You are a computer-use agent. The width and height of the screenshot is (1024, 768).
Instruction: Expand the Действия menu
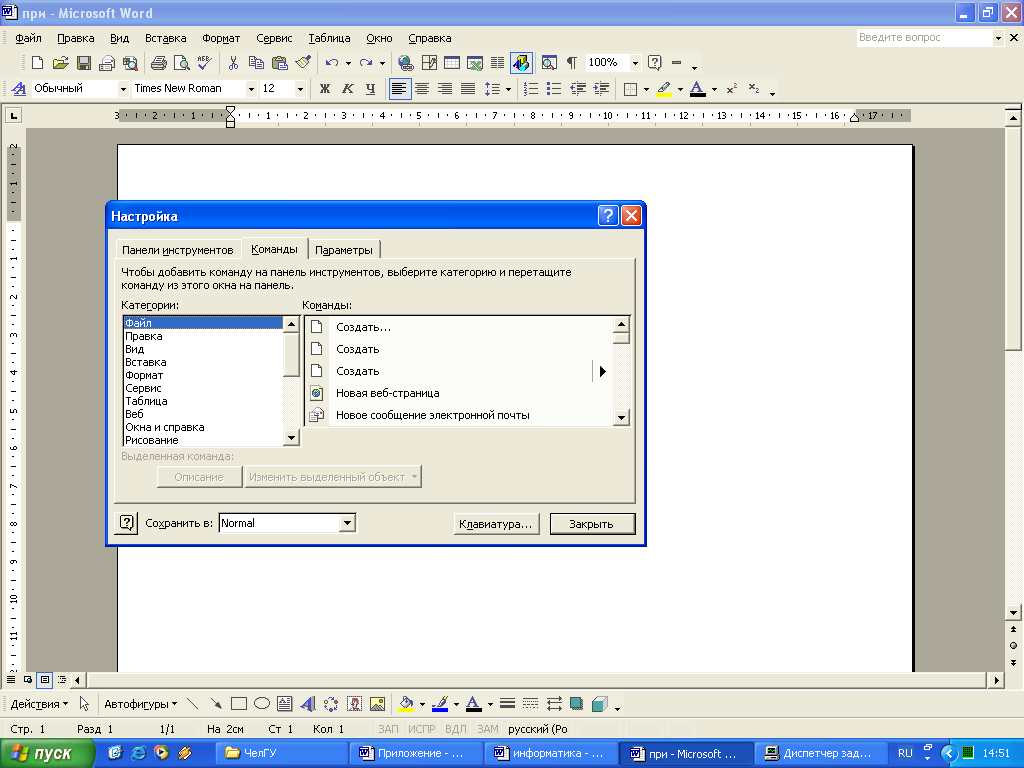click(39, 704)
